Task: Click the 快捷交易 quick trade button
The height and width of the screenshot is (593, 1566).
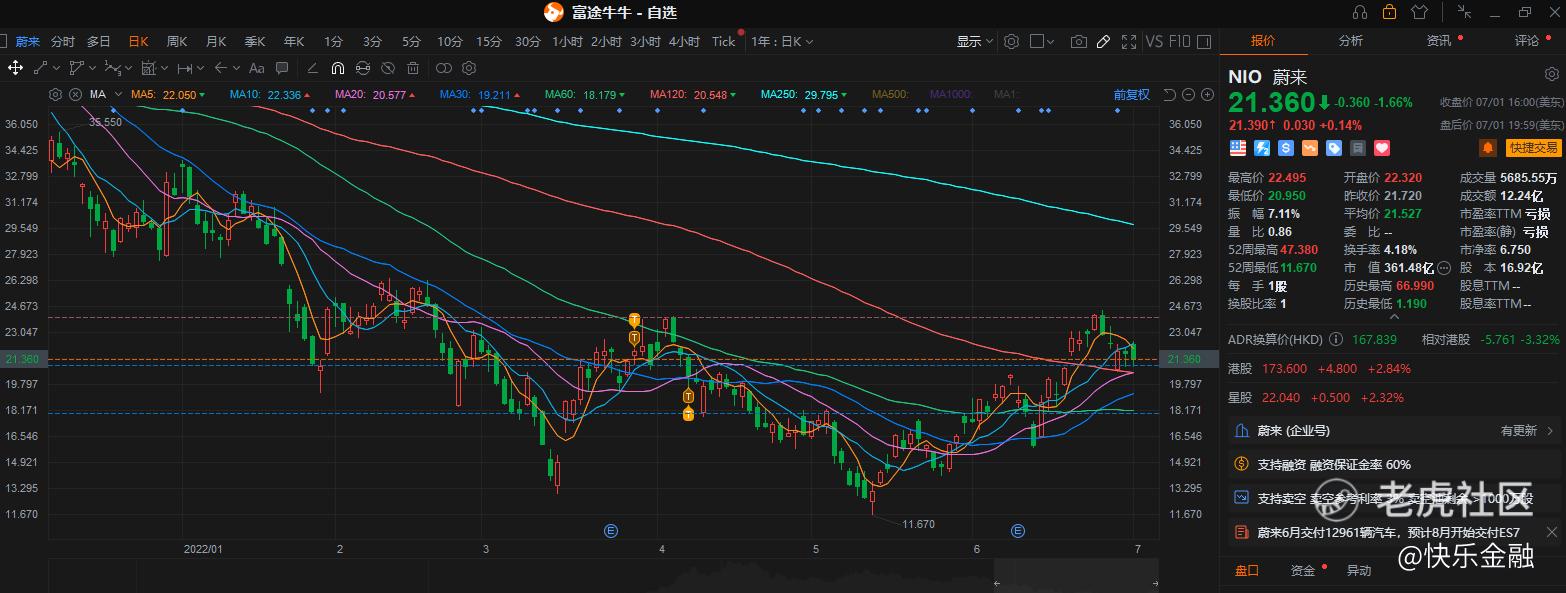Action: 1533,148
